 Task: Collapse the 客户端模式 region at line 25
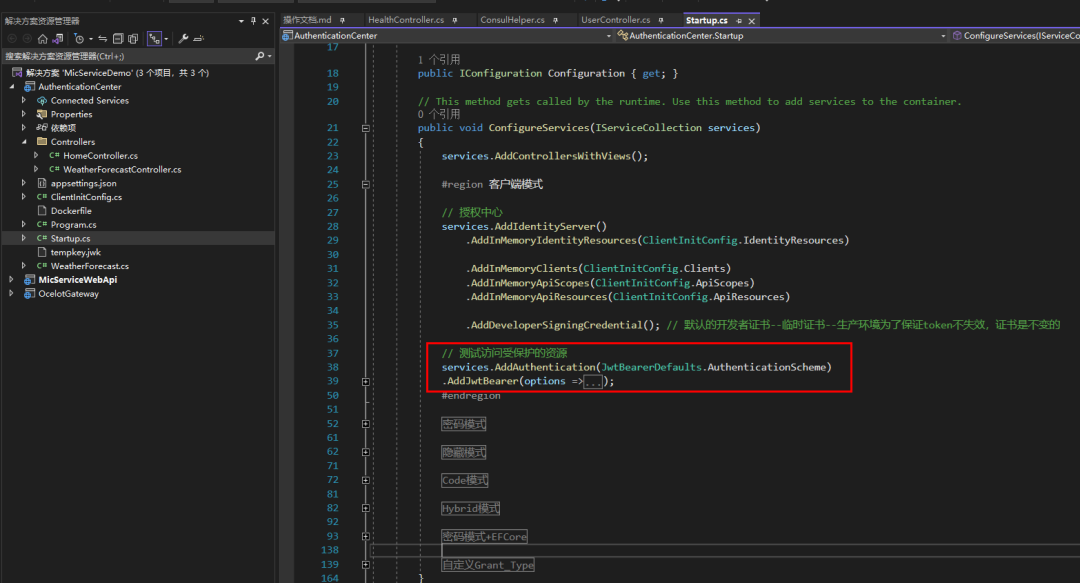[x=366, y=185]
